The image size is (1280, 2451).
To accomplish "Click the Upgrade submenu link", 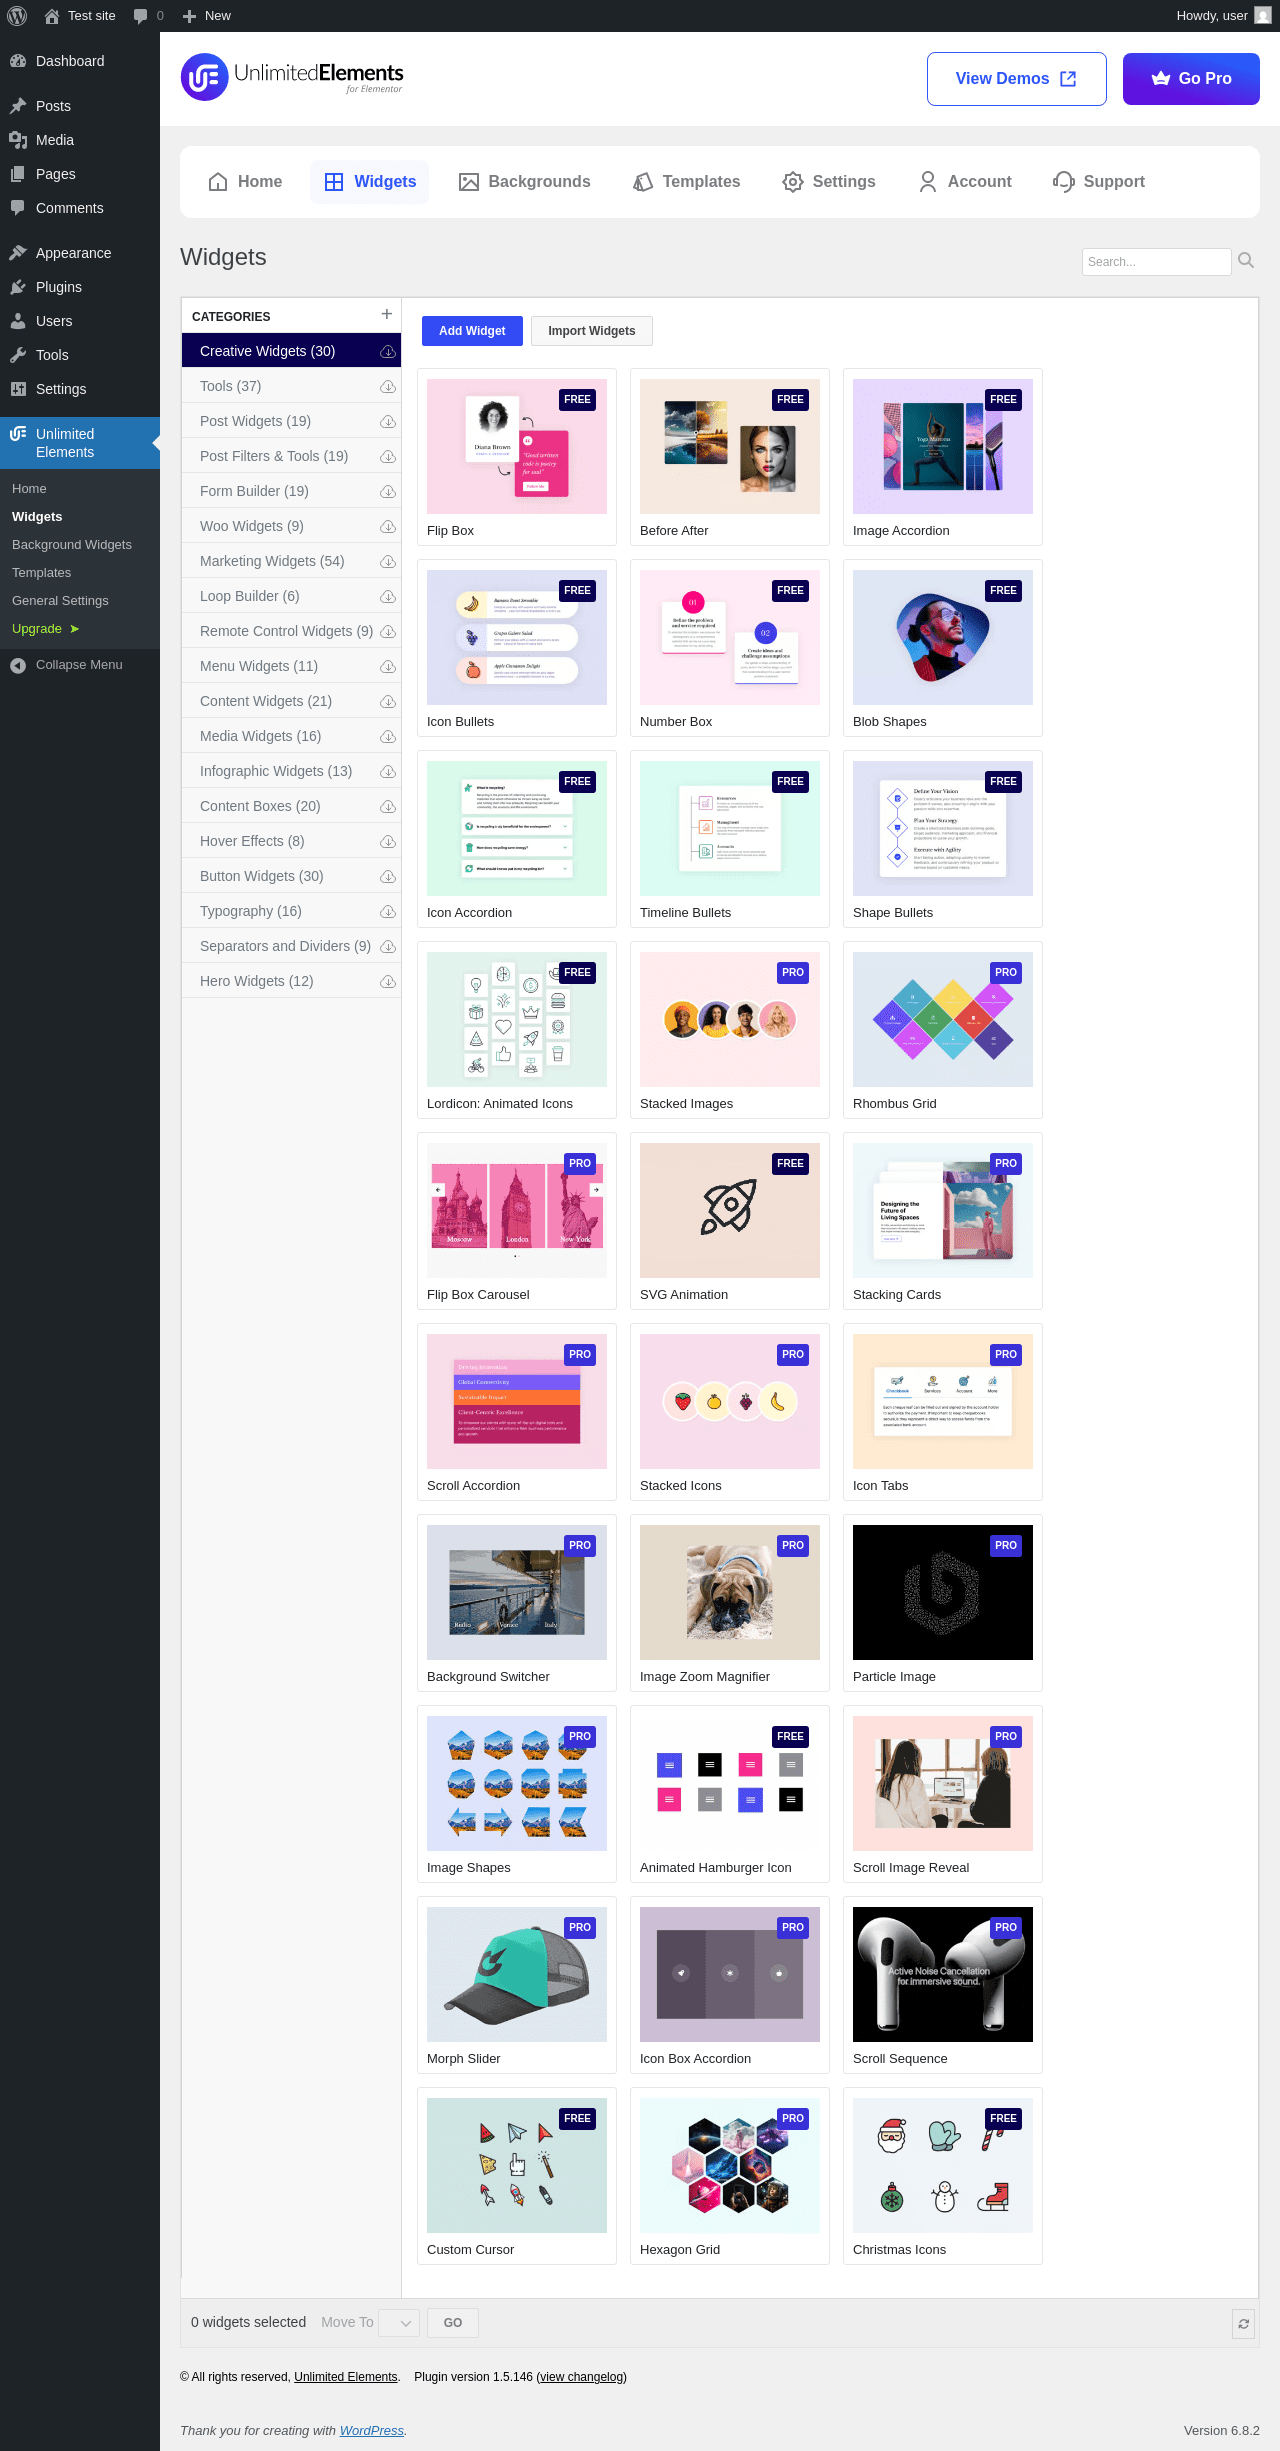I will pyautogui.click(x=45, y=629).
